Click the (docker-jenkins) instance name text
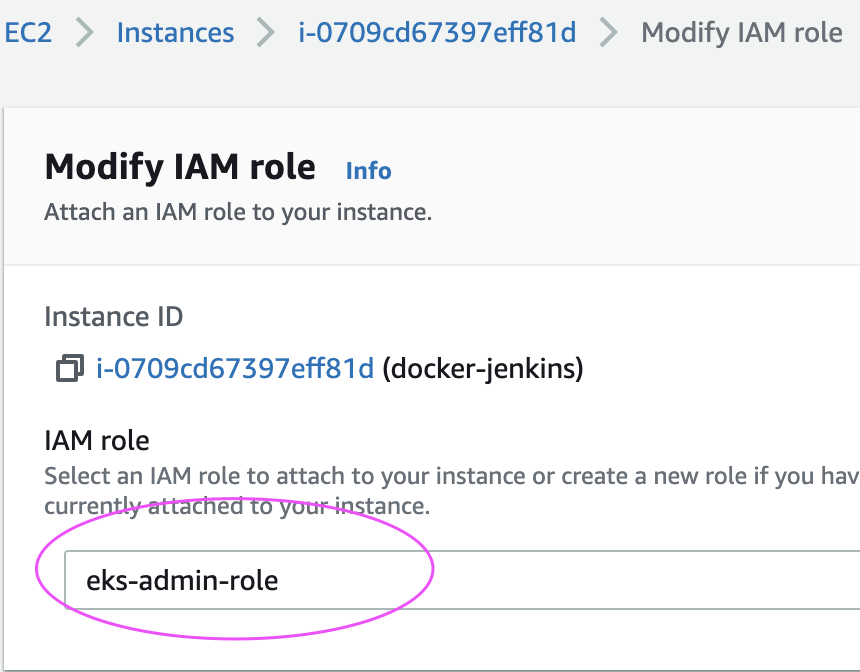 [483, 369]
